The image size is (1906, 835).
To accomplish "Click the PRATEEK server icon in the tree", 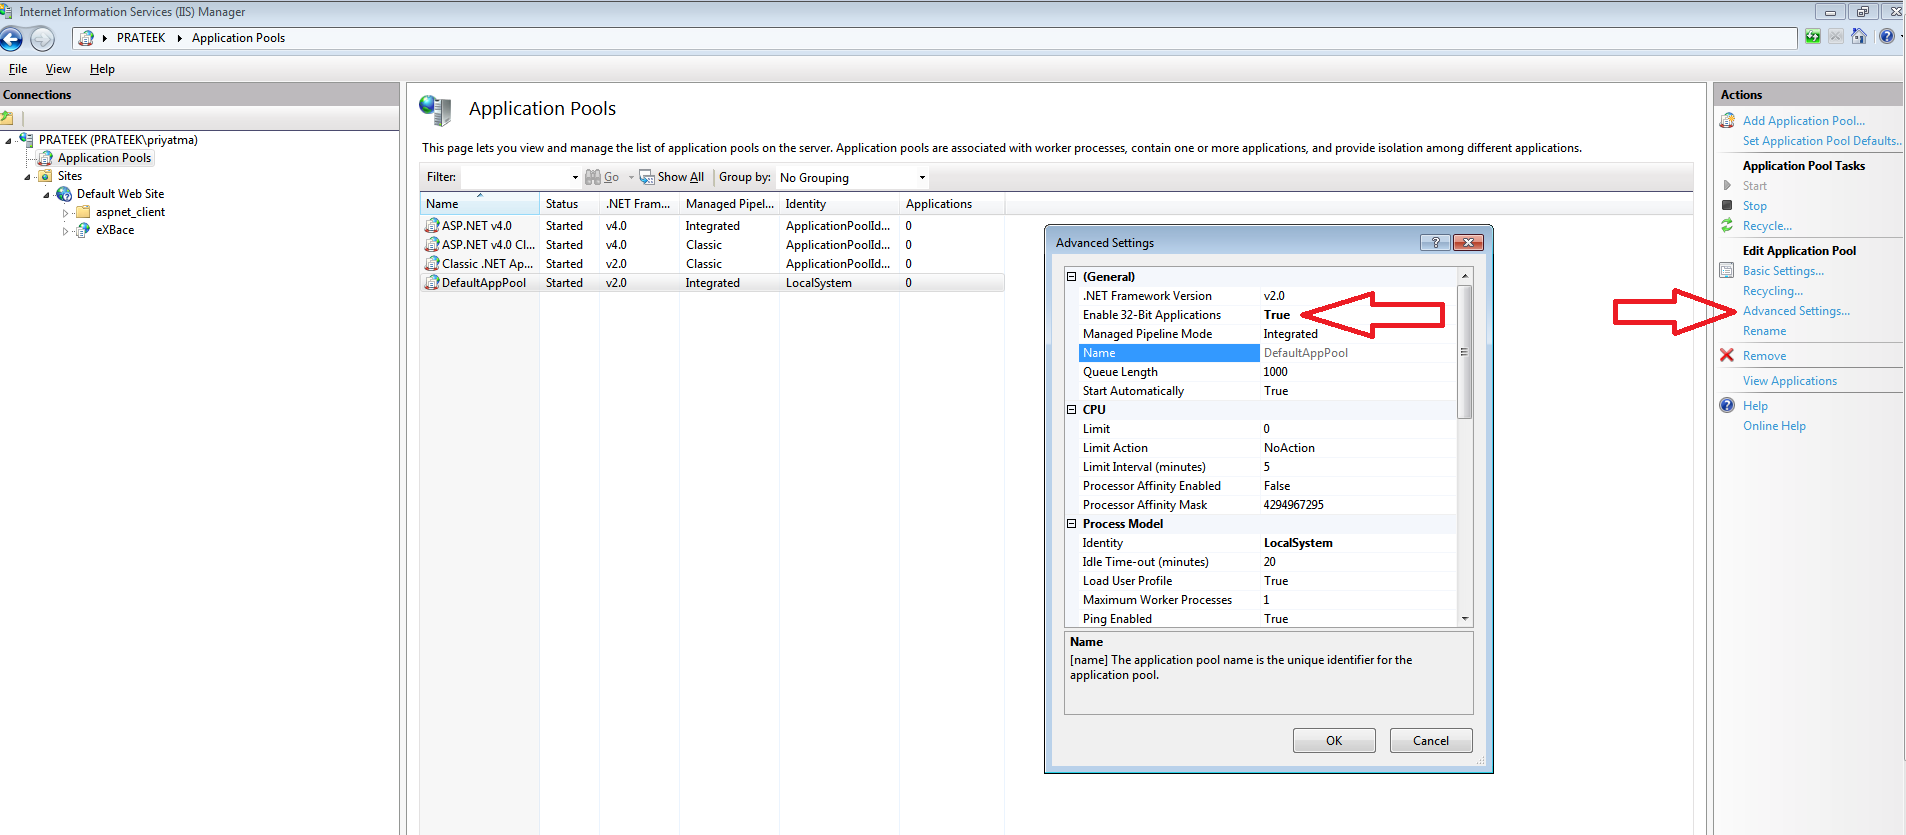I will (26, 140).
